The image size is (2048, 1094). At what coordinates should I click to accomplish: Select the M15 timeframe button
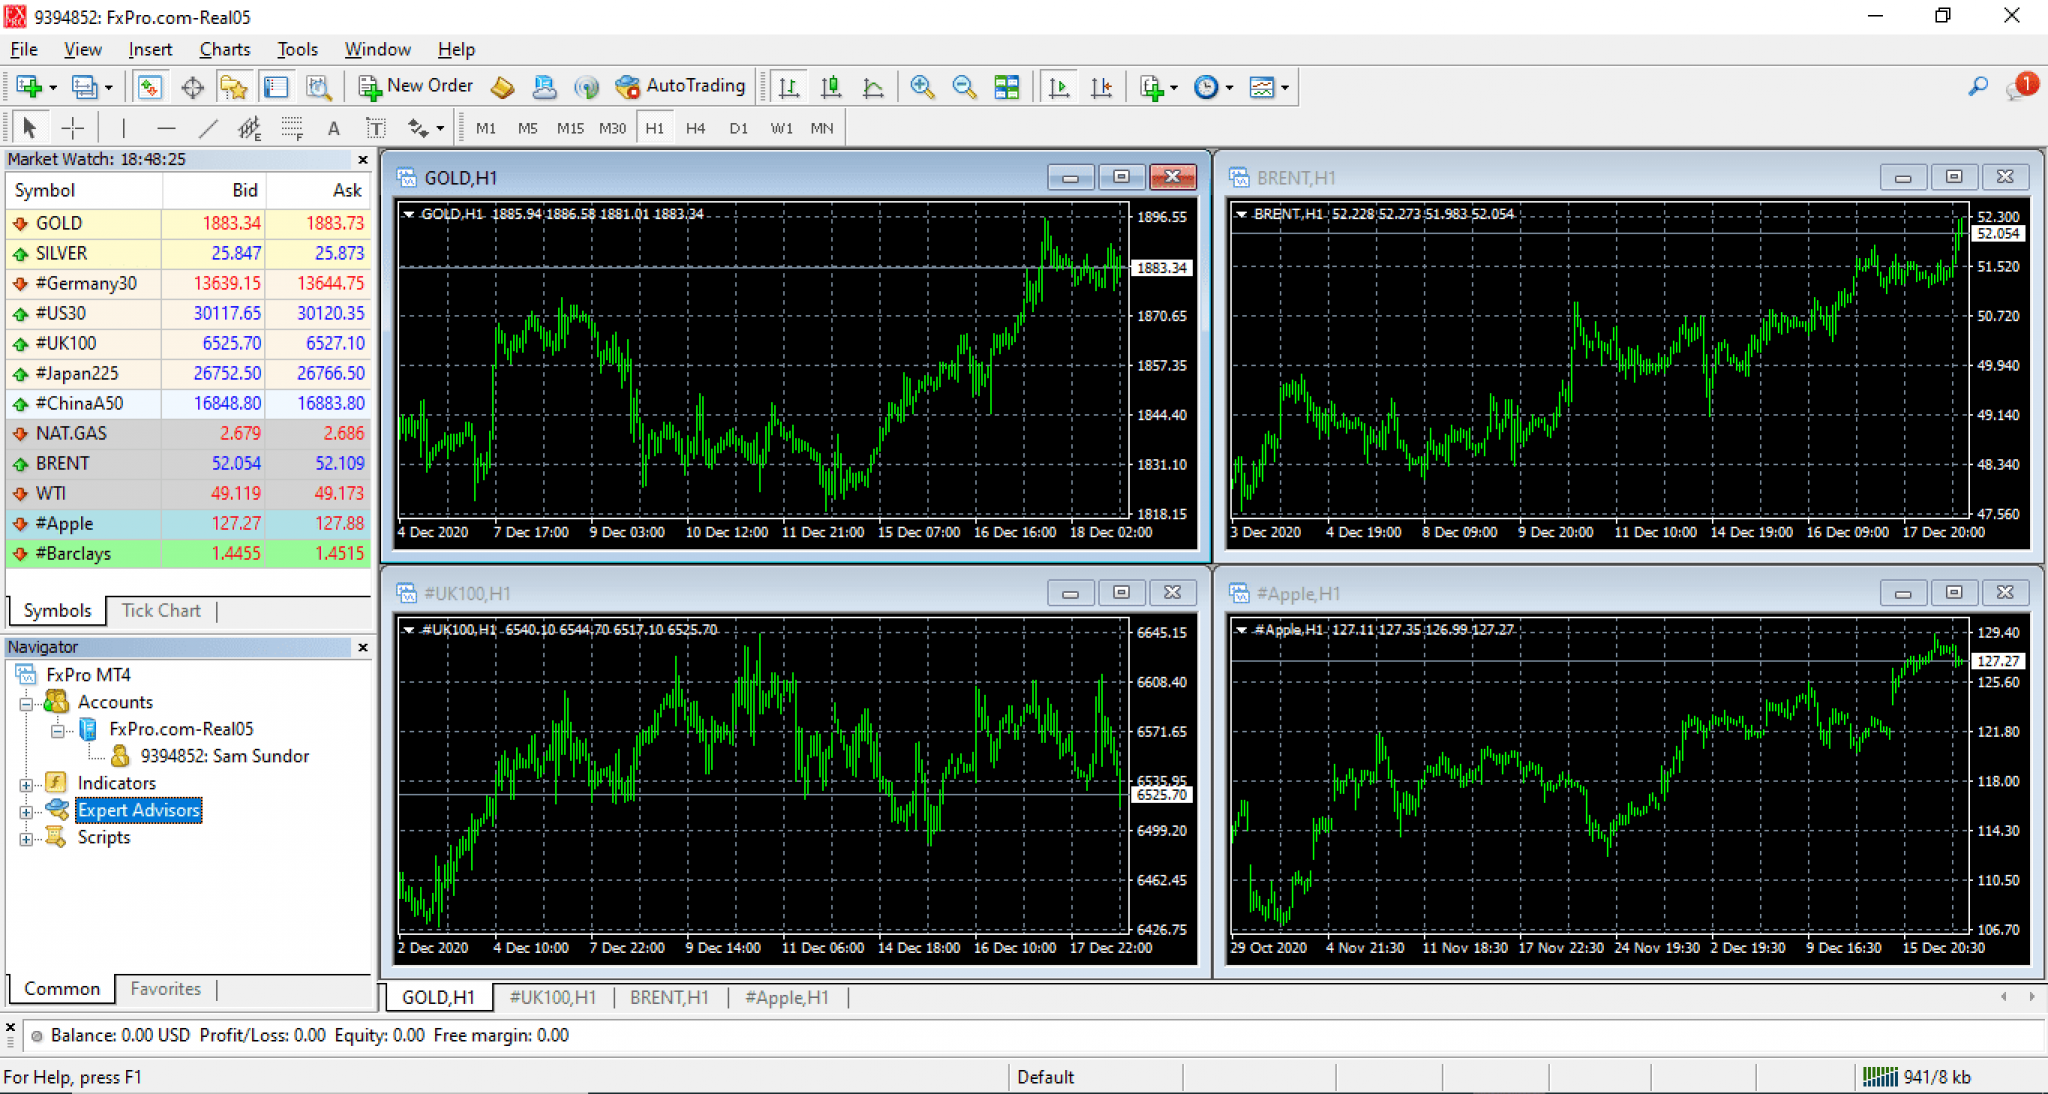tap(570, 128)
